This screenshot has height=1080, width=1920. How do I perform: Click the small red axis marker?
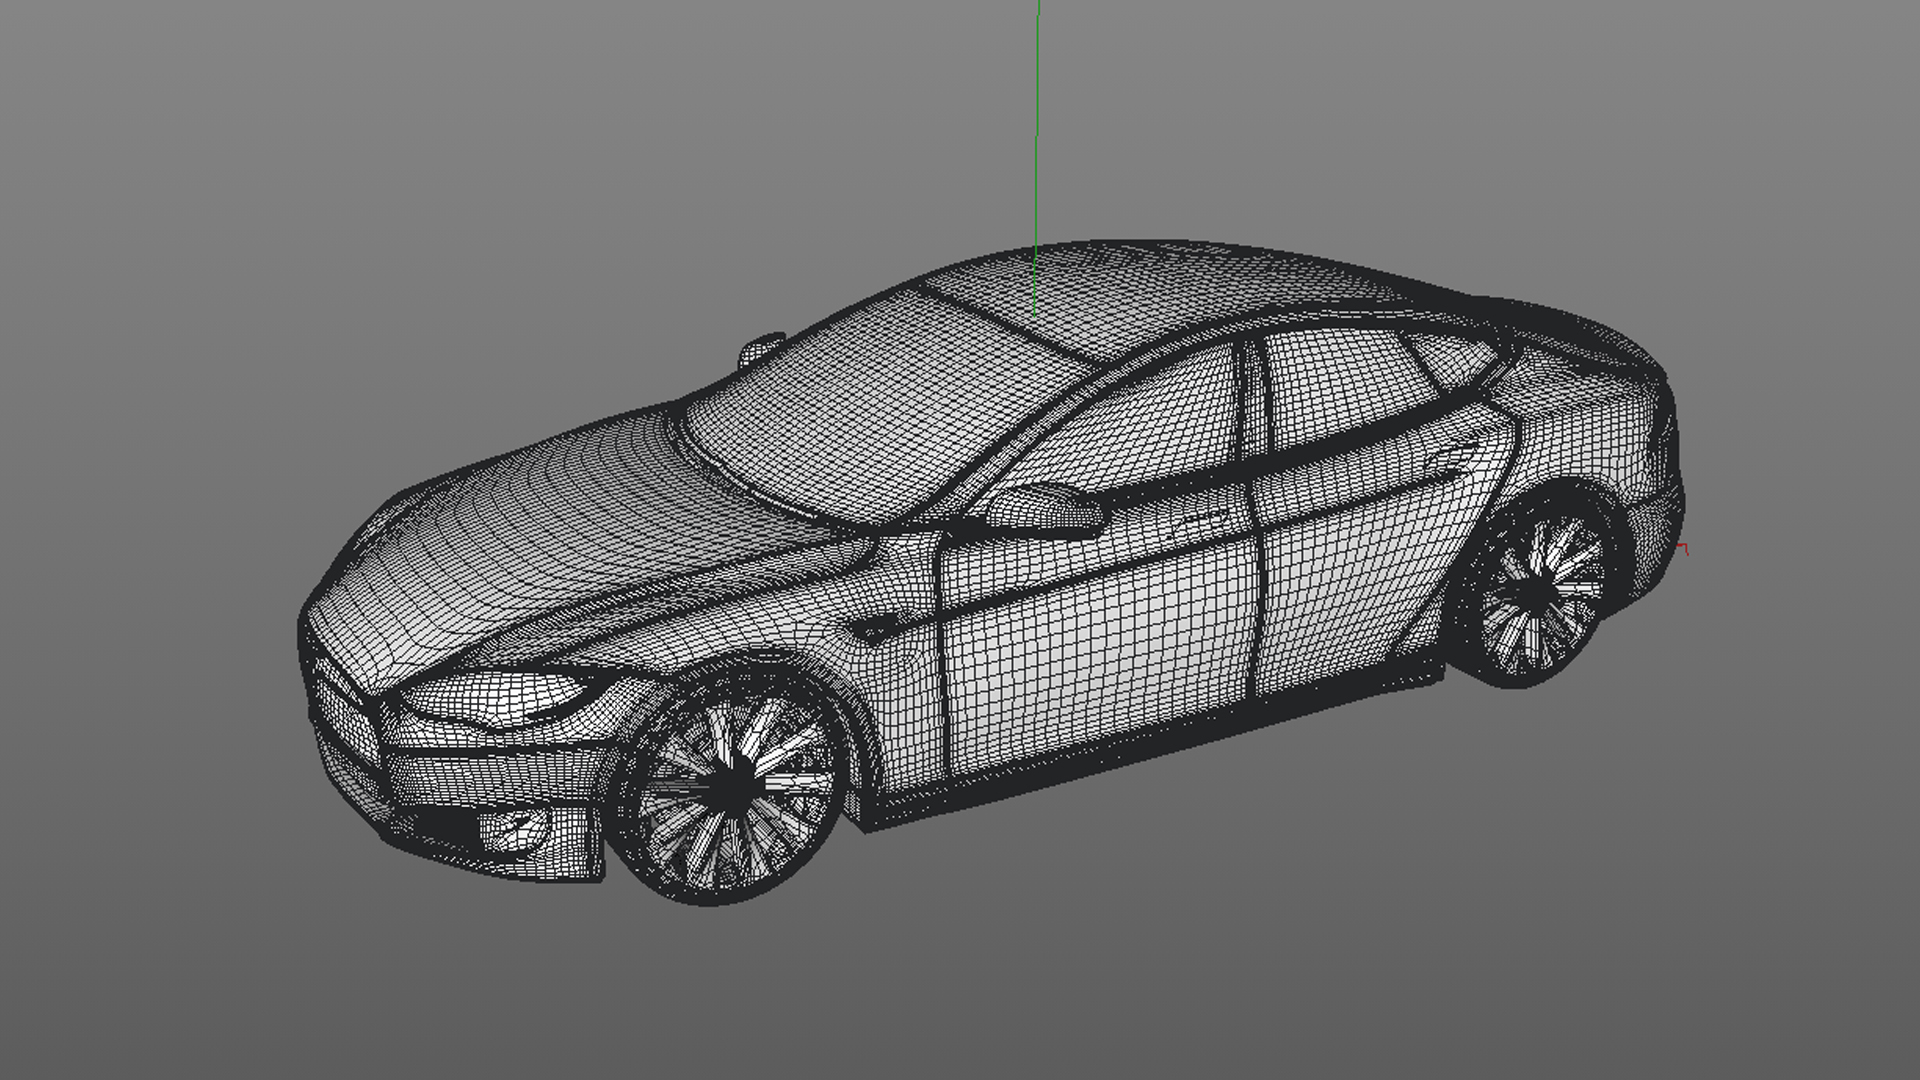click(1684, 548)
